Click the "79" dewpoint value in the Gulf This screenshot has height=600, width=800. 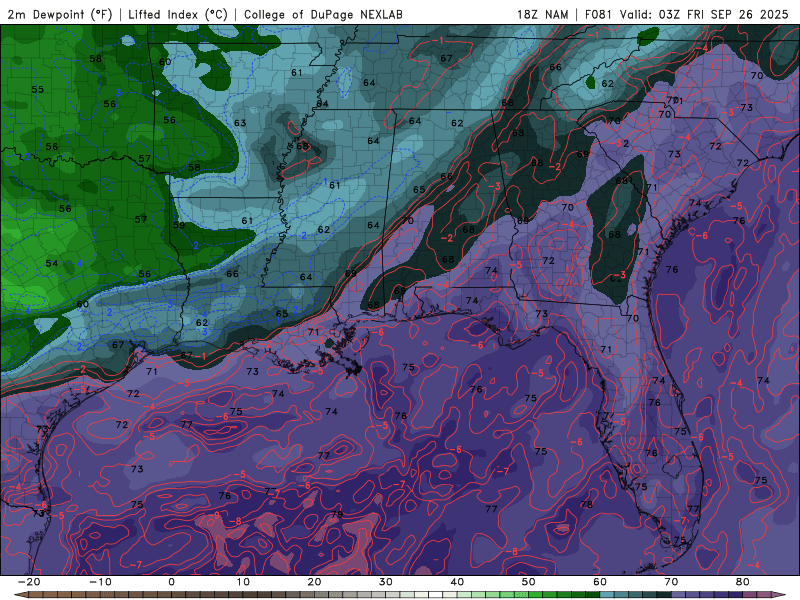tap(337, 514)
